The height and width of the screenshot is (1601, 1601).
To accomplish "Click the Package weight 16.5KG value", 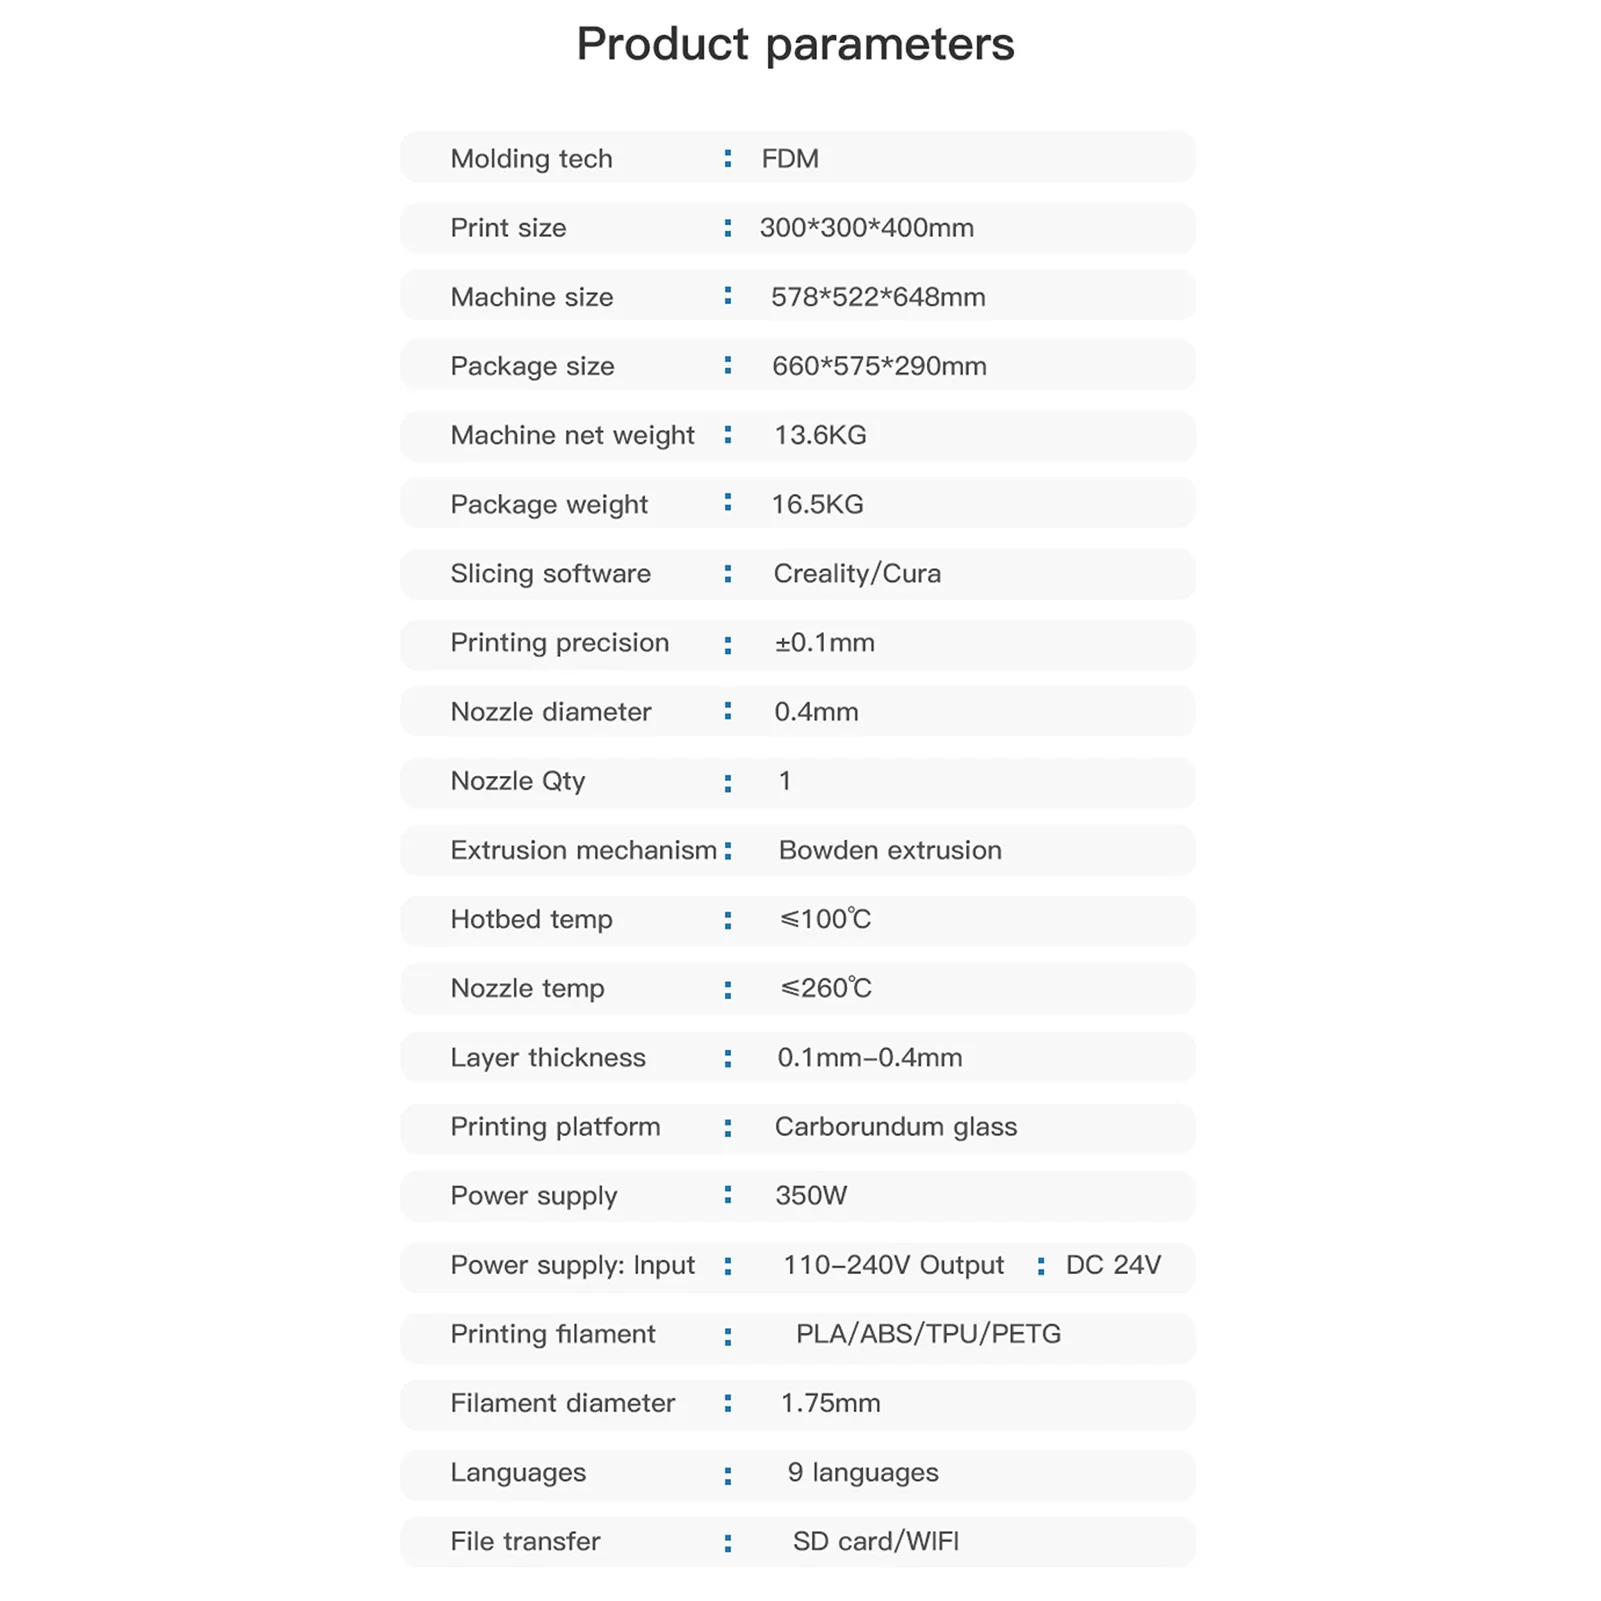I will pos(817,504).
